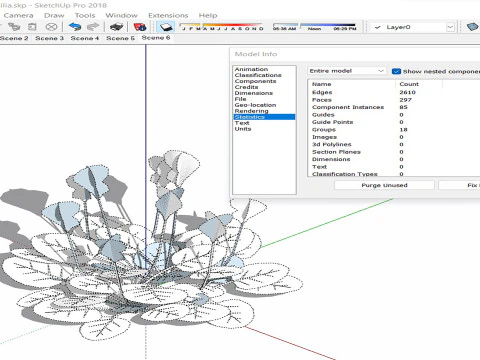The width and height of the screenshot is (480, 360).
Task: Select Geo-location in Model Info list
Action: [255, 105]
